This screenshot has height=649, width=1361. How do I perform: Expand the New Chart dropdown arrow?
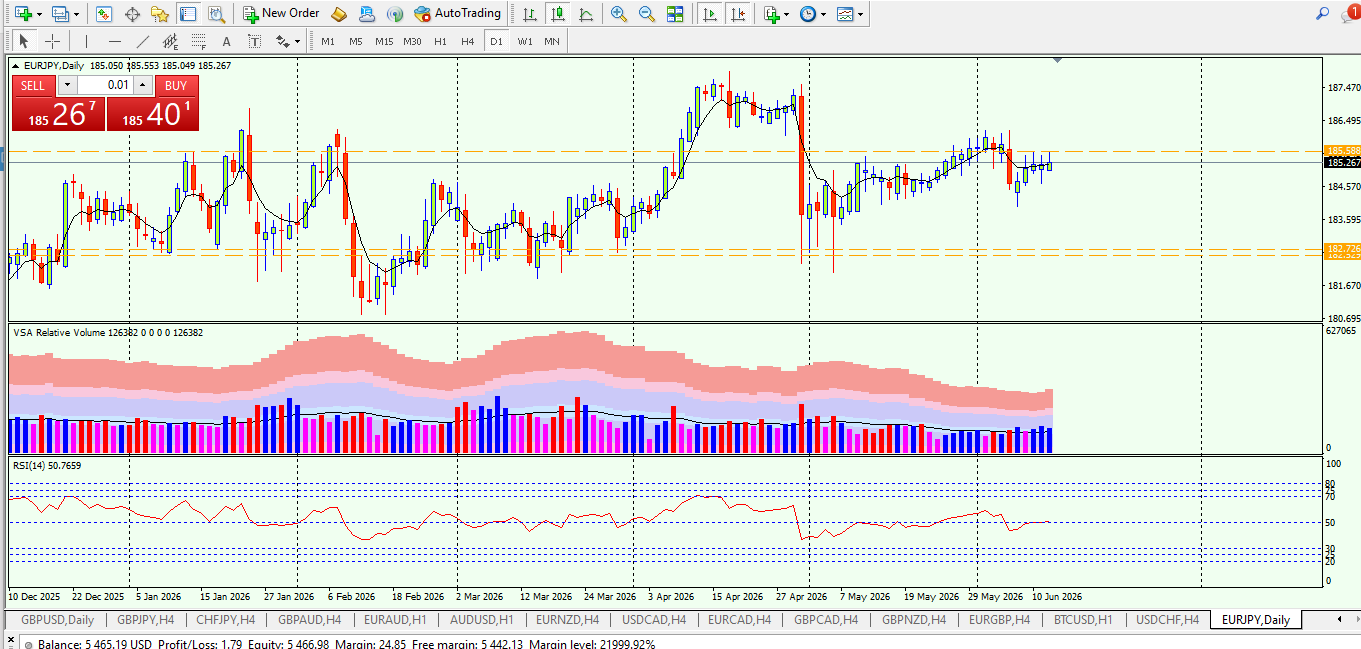coord(39,14)
